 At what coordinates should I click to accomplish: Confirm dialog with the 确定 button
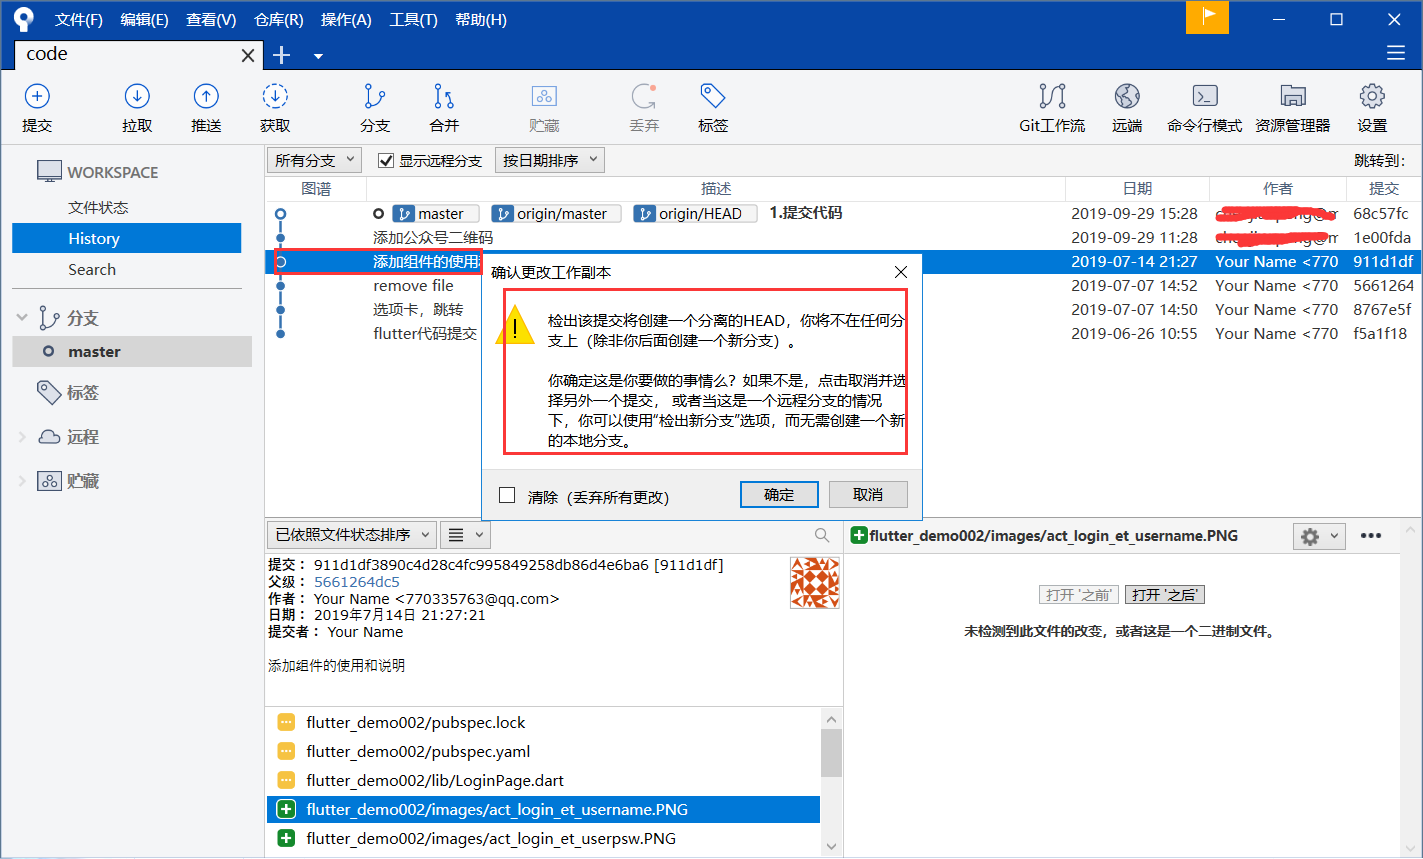(779, 494)
